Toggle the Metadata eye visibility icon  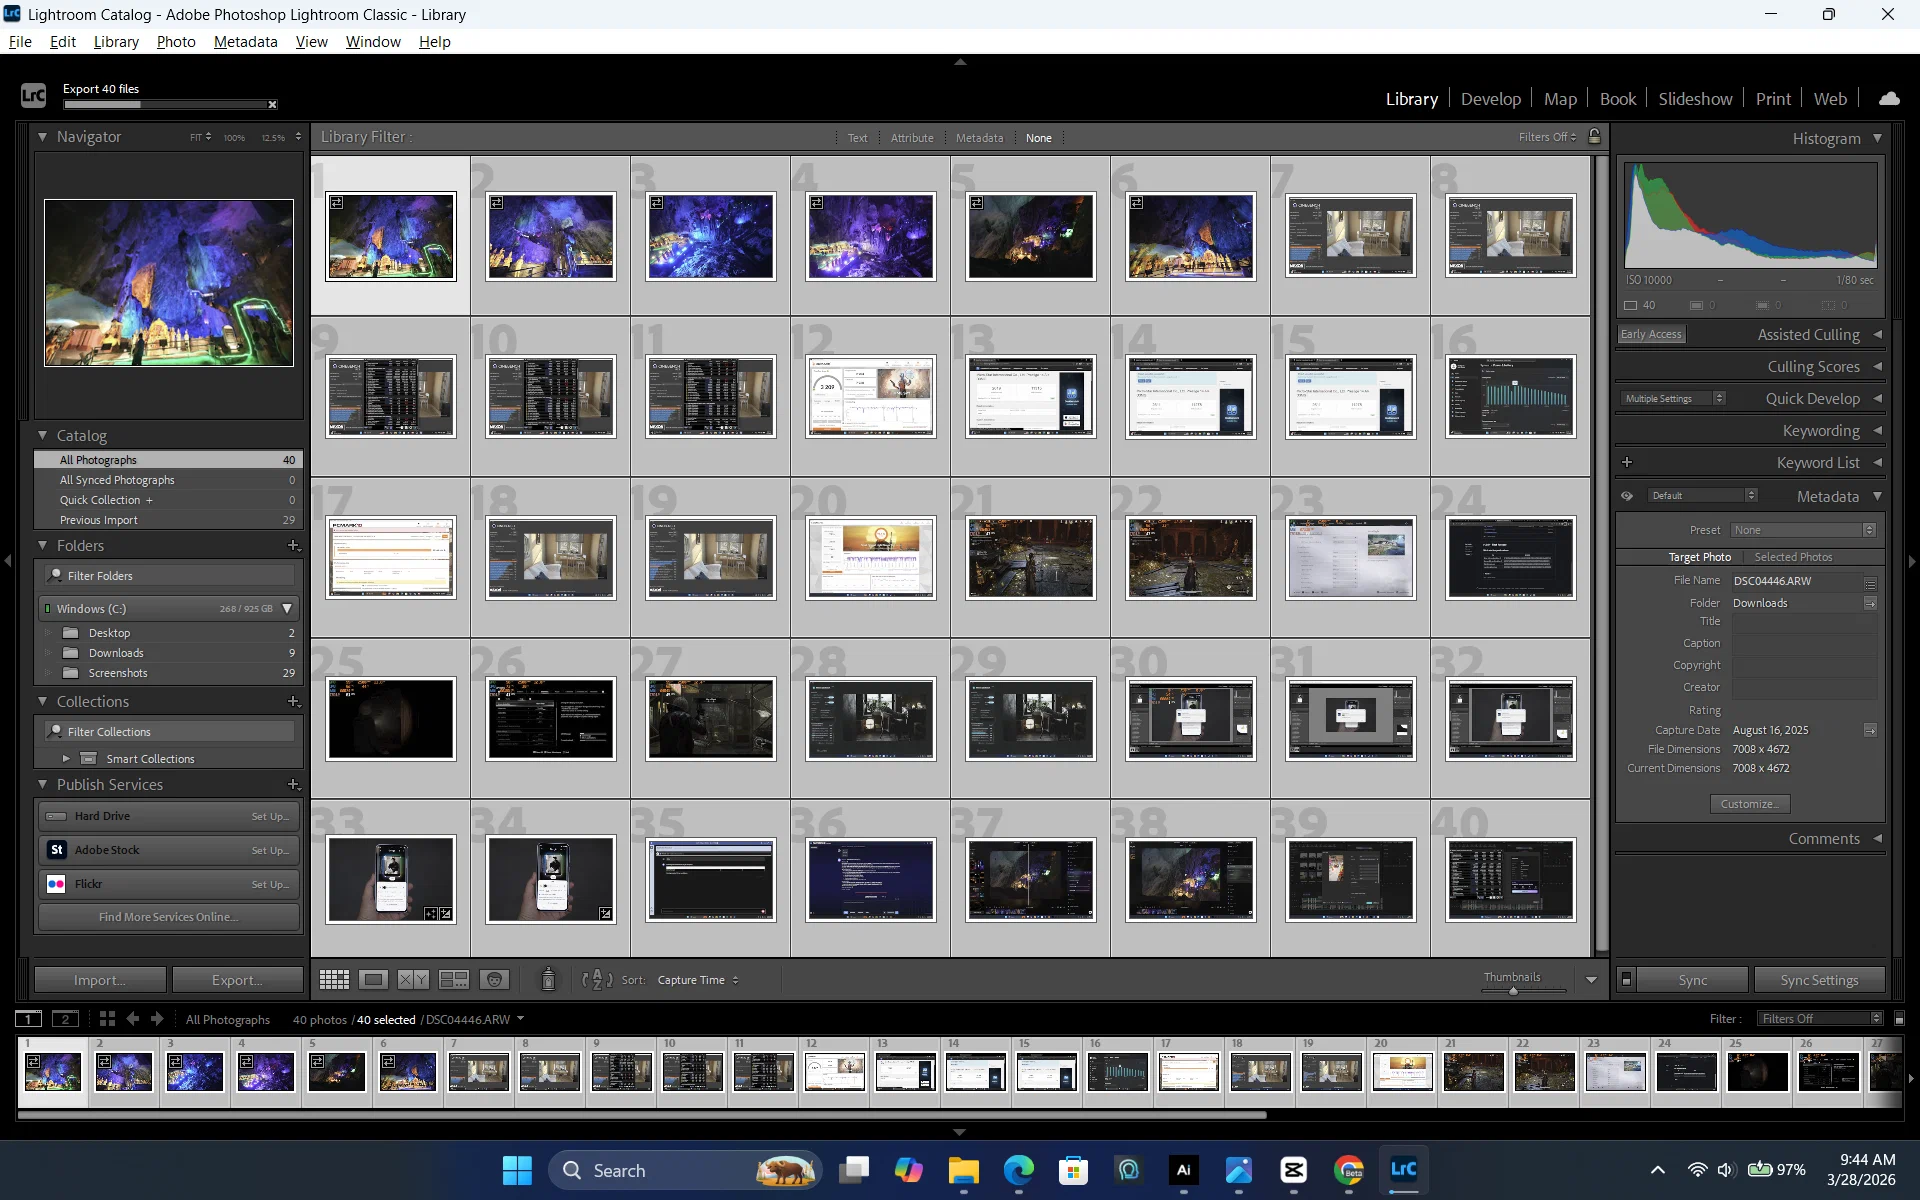tap(1627, 496)
